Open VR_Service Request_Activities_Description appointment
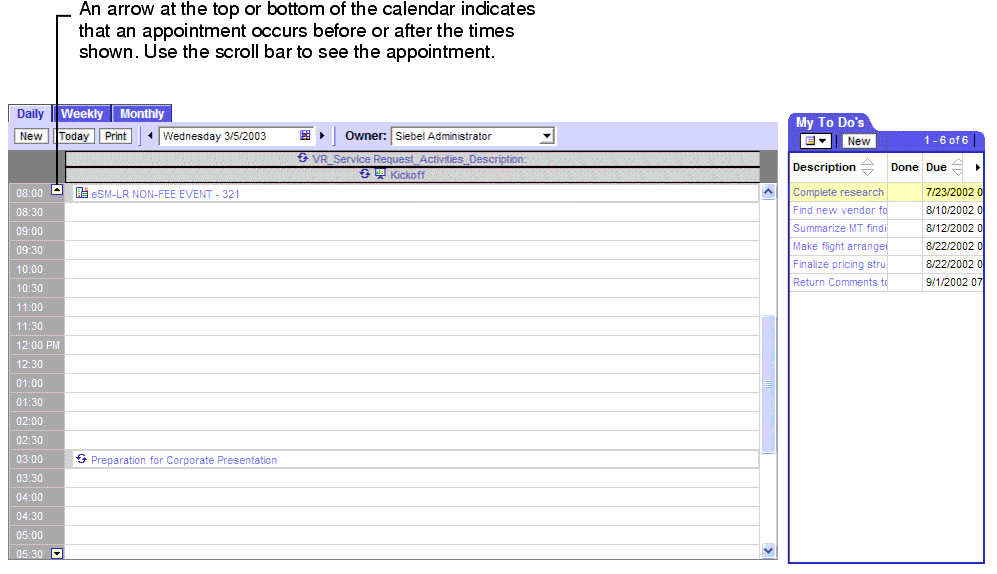 click(419, 159)
